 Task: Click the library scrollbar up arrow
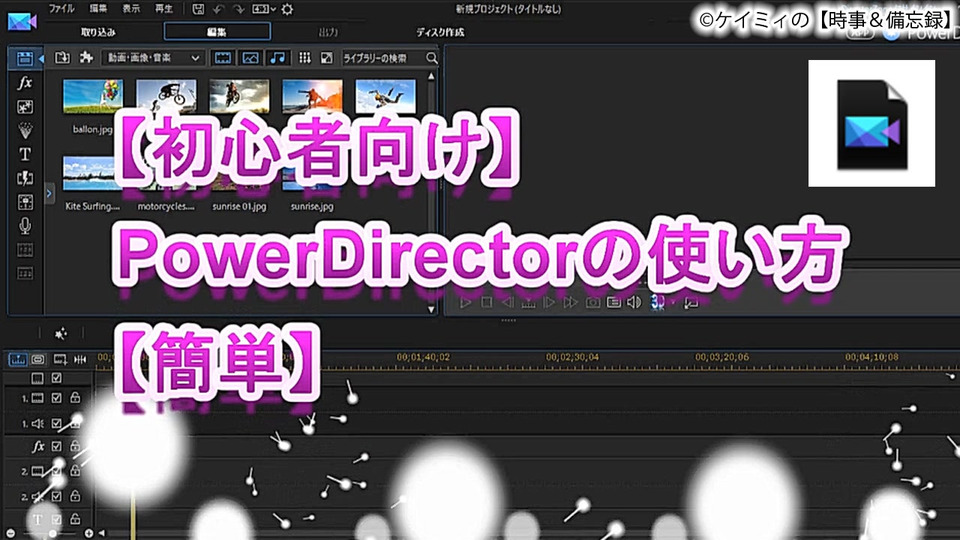431,77
